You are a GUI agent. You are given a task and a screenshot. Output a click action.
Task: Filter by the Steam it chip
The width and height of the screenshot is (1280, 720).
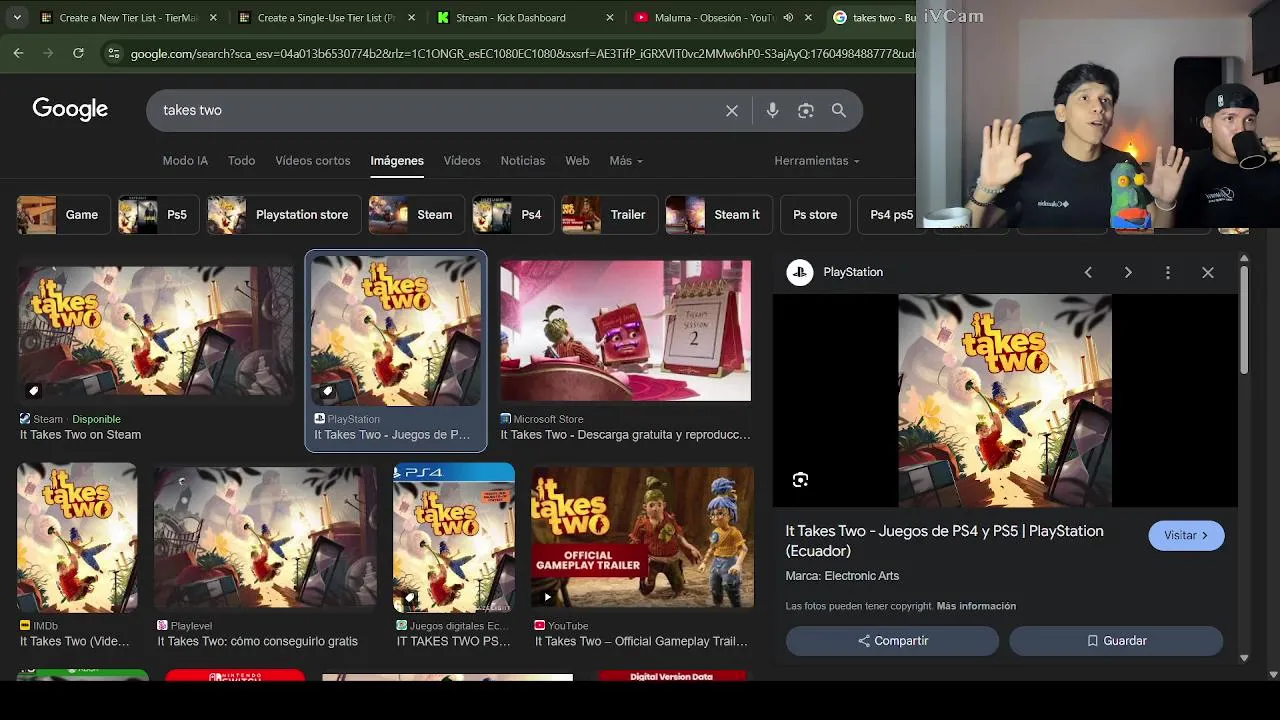[718, 214]
